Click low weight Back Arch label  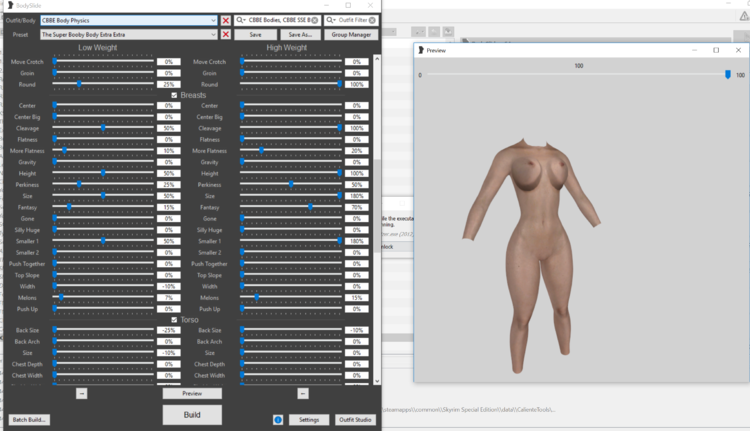27,342
